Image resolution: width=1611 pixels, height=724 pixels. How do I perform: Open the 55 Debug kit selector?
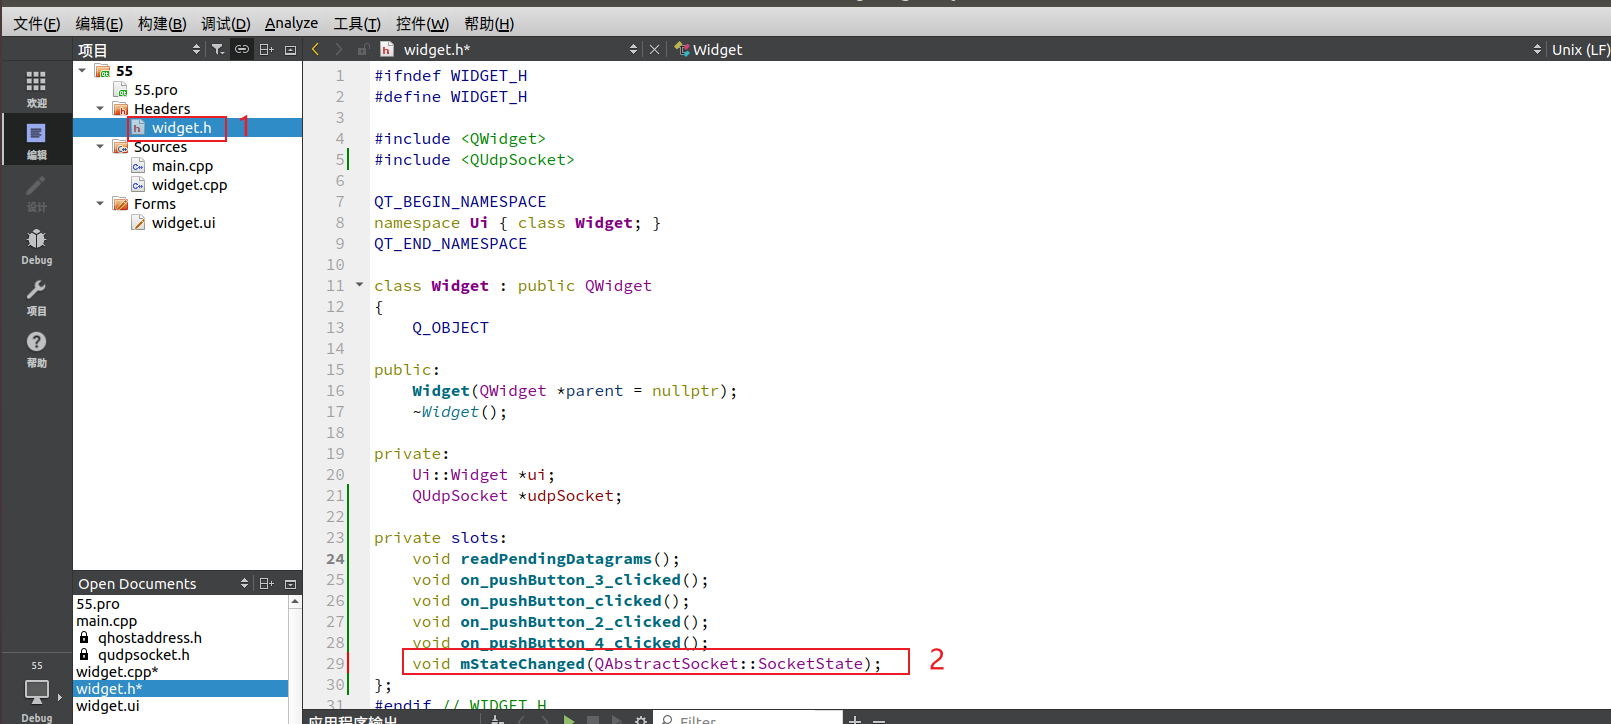coord(36,690)
